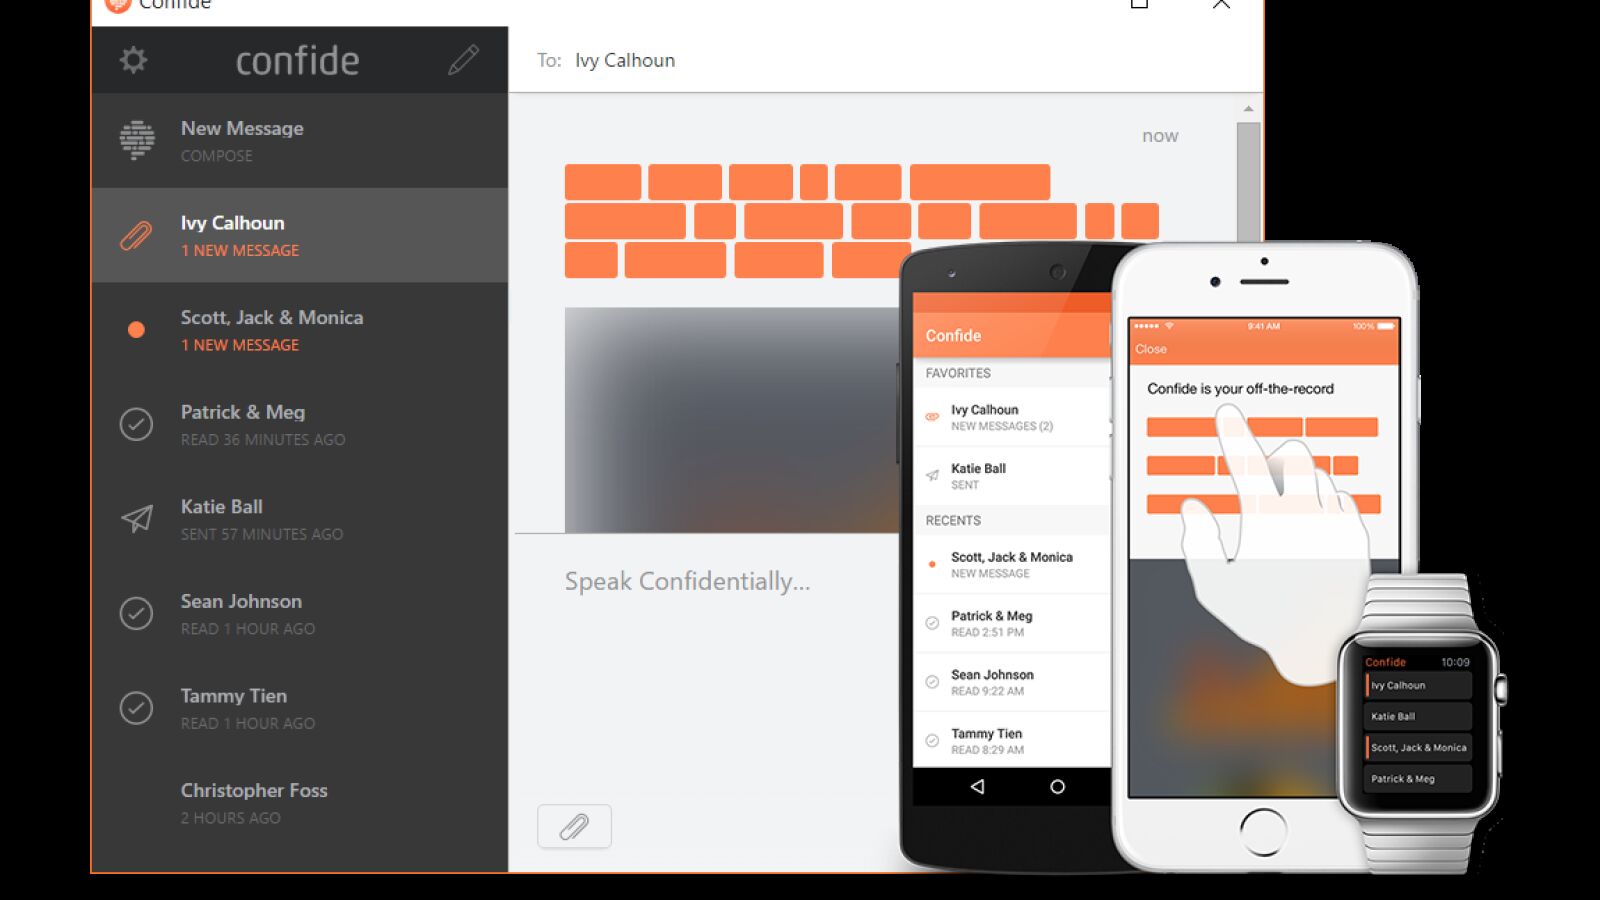1600x900 pixels.
Task: Click the paper plane icon beside Katie Ball
Action: pos(136,518)
